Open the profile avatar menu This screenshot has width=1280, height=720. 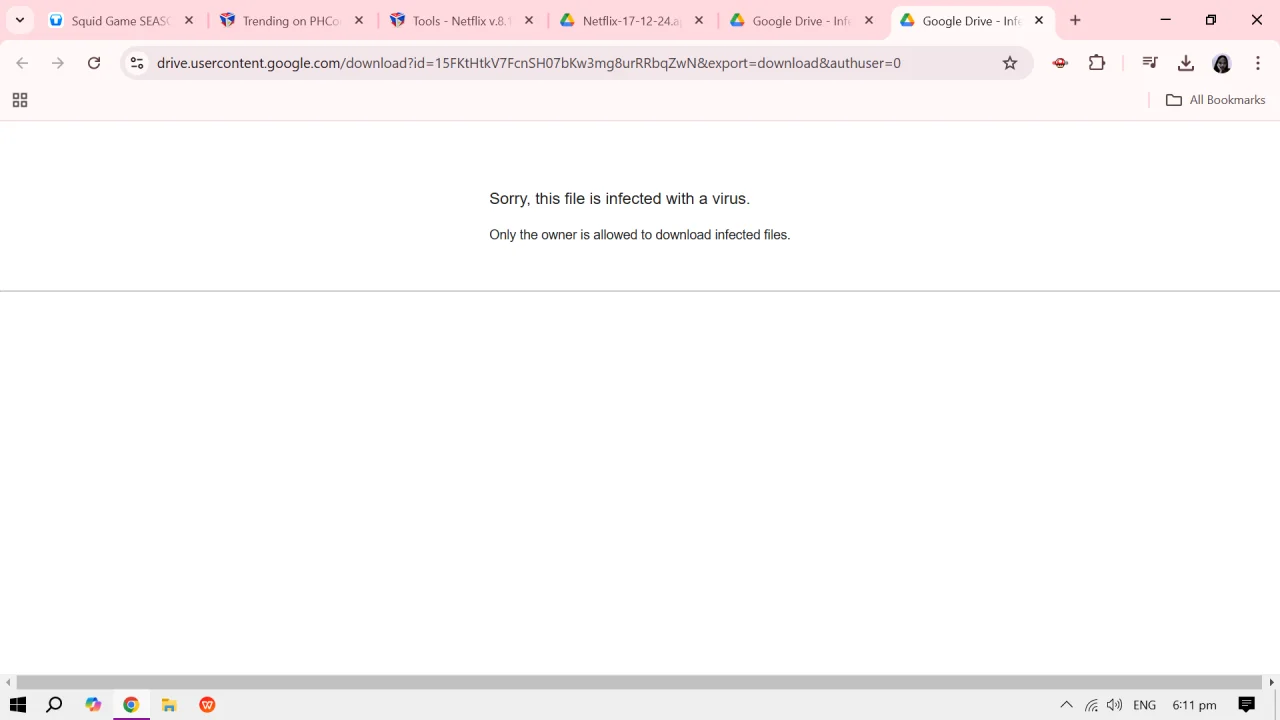click(x=1222, y=63)
